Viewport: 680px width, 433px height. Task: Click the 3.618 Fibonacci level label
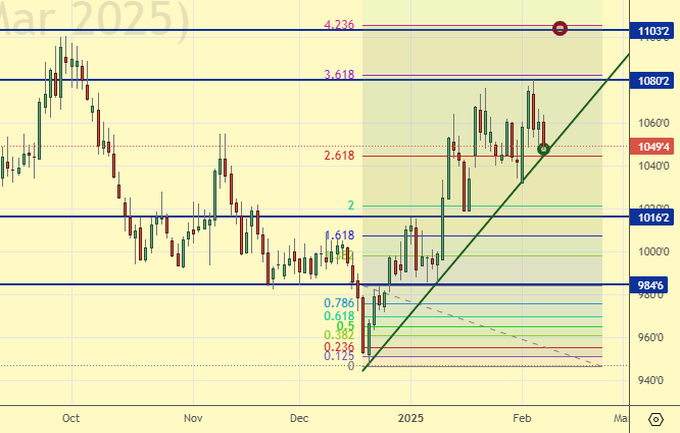tap(339, 75)
